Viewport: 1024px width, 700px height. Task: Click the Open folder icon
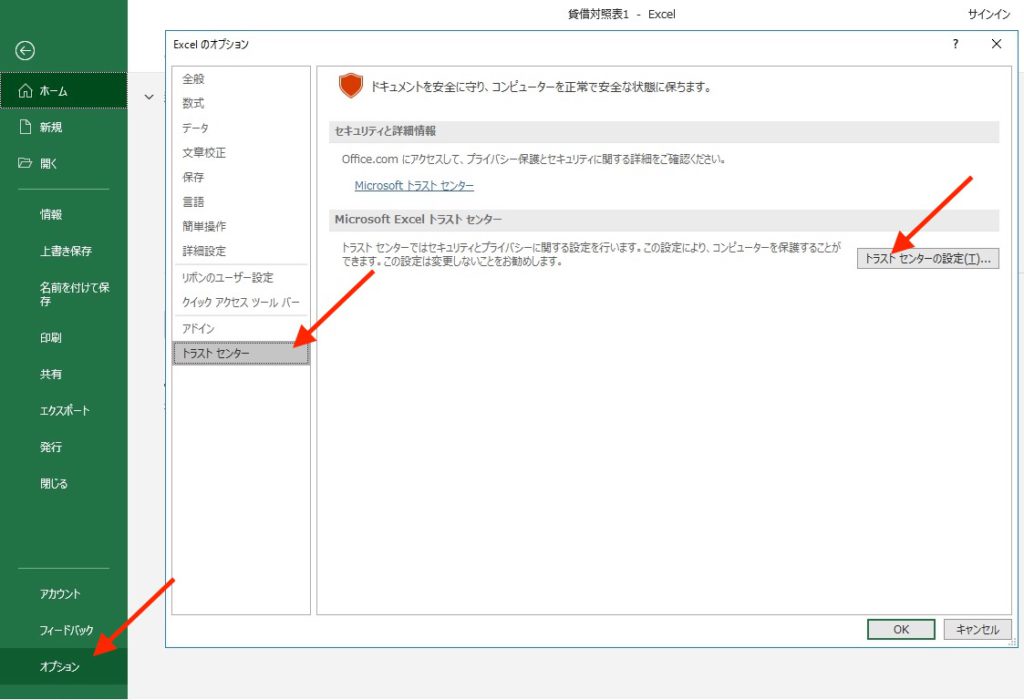pyautogui.click(x=25, y=163)
